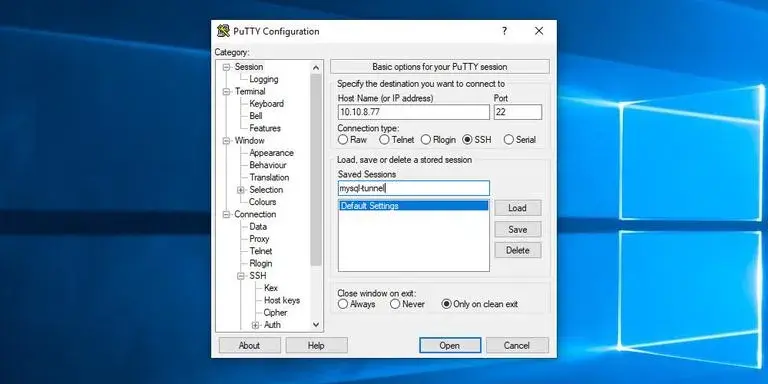Open the Features category
This screenshot has height=384, width=768.
tap(265, 128)
